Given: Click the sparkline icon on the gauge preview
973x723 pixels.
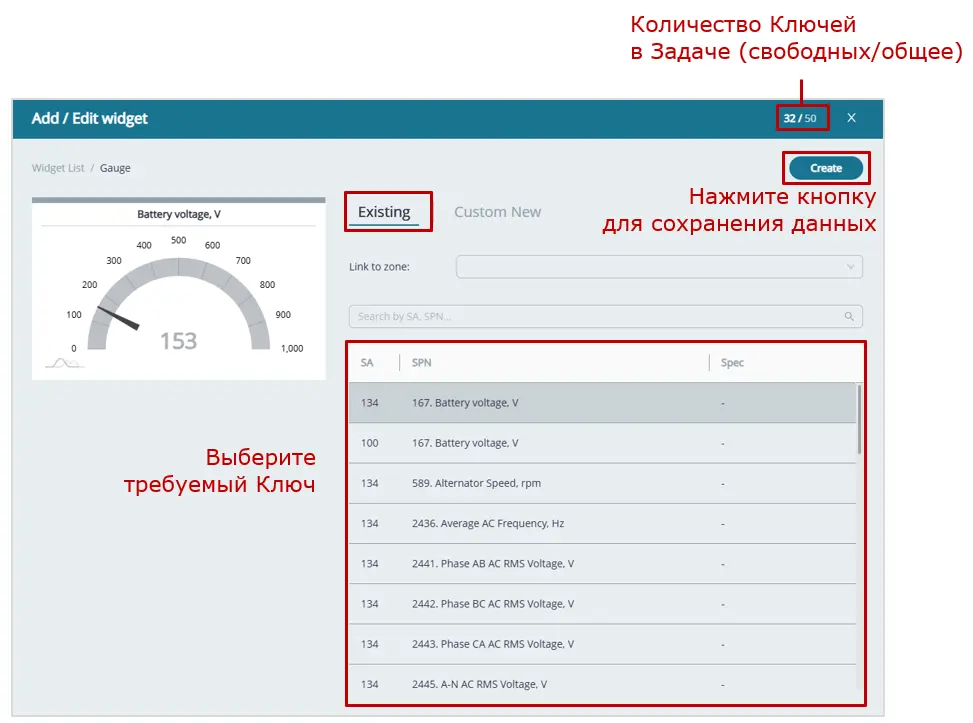Looking at the screenshot, I should click(x=65, y=362).
